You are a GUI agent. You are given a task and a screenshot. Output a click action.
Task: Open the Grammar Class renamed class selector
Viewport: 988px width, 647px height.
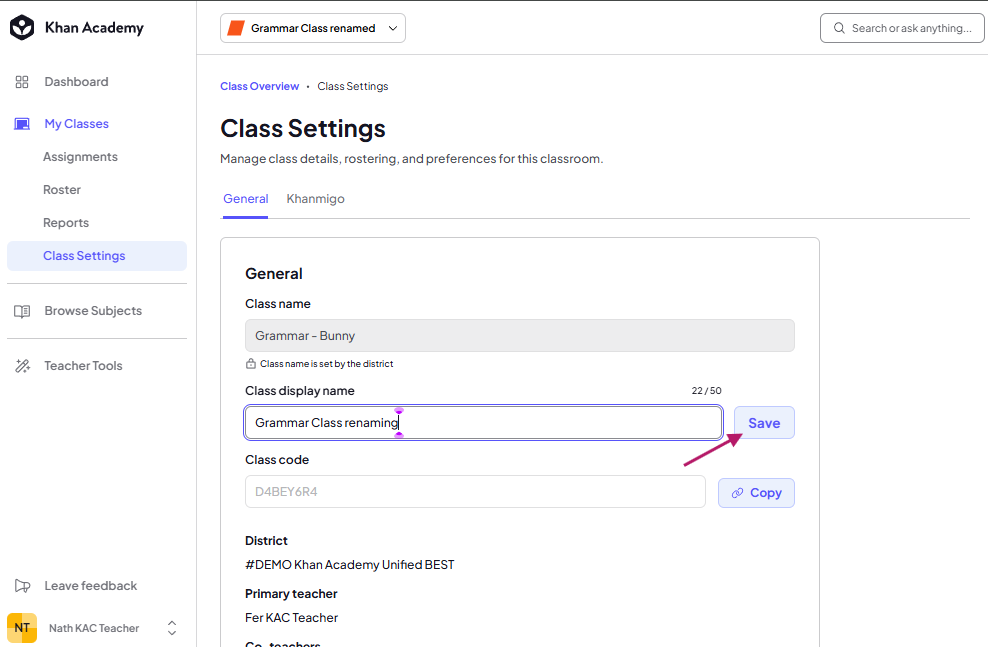pyautogui.click(x=313, y=28)
